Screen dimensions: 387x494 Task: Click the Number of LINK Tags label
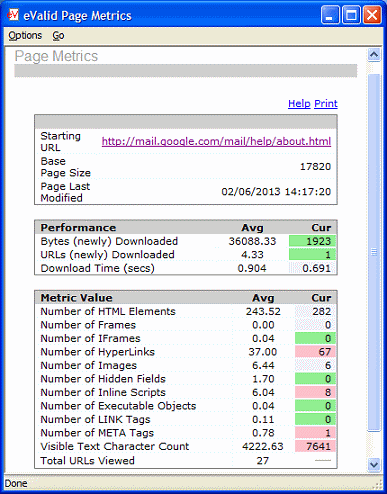click(x=95, y=419)
